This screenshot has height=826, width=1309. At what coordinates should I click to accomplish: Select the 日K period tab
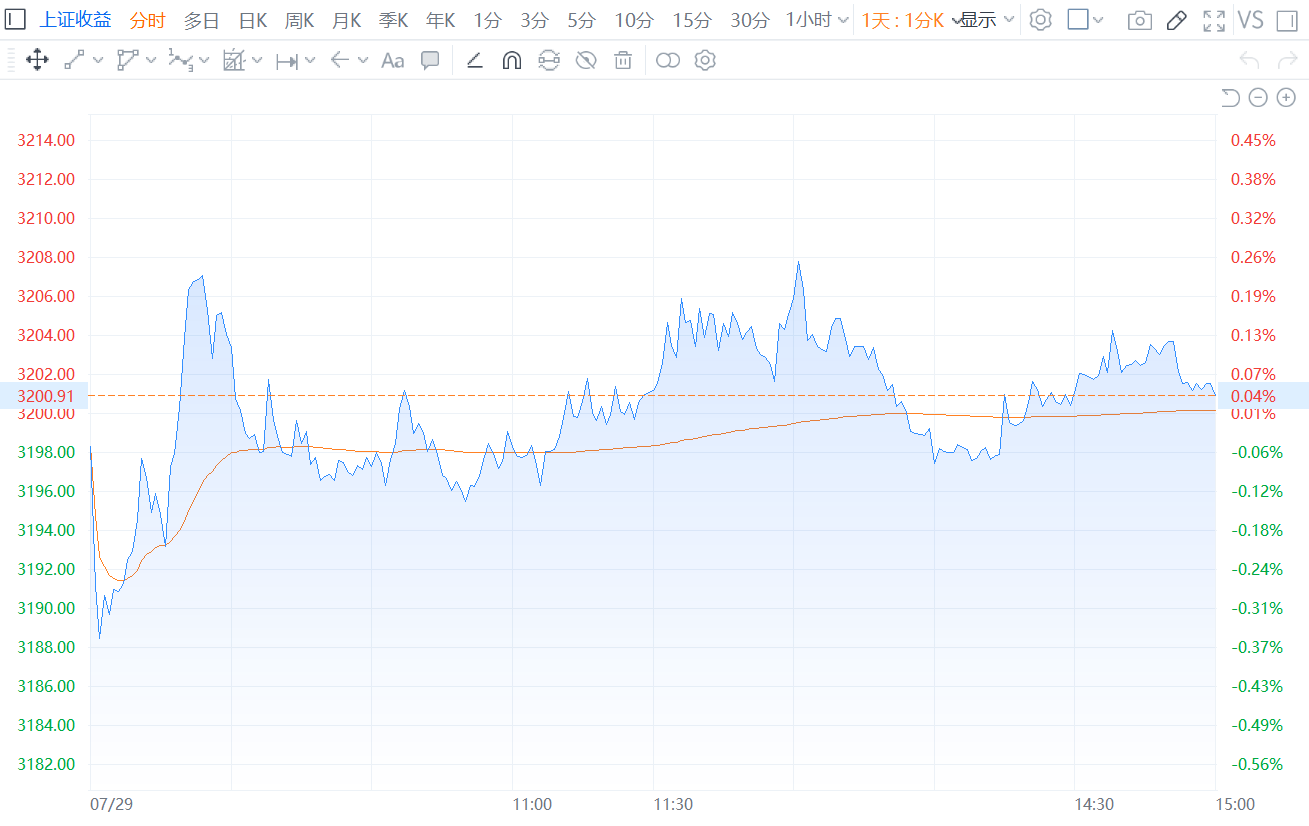point(252,20)
